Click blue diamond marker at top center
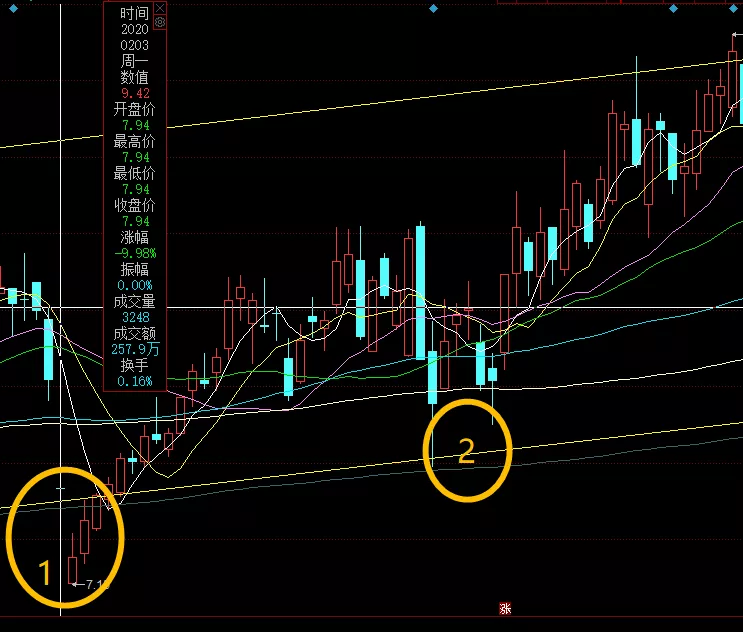 pyautogui.click(x=432, y=8)
